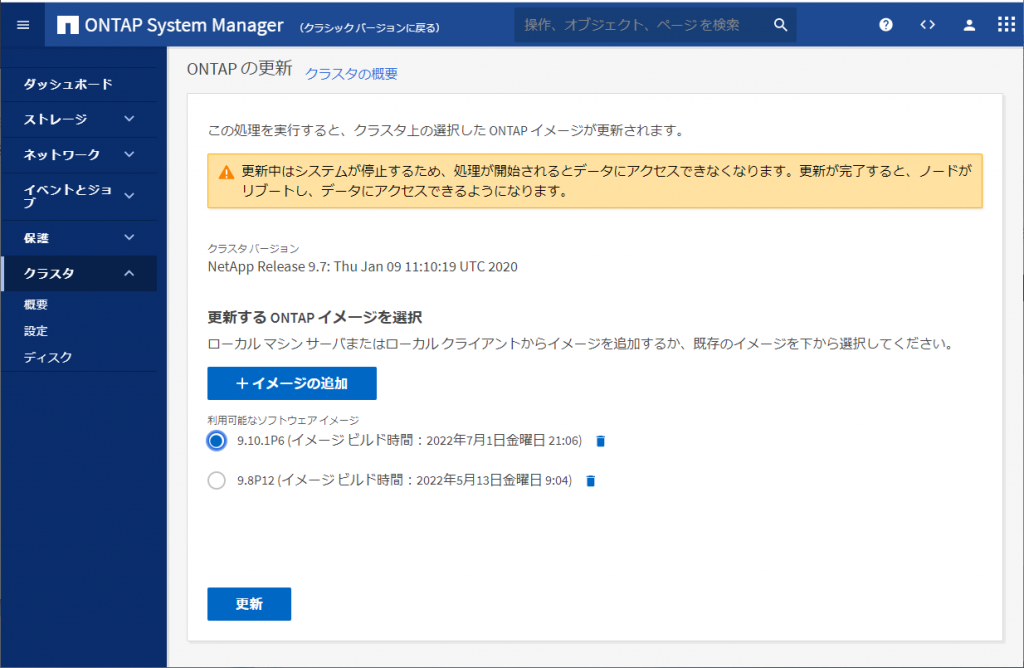Click the NetApp logo icon
Image resolution: width=1024 pixels, height=668 pixels.
[x=68, y=25]
